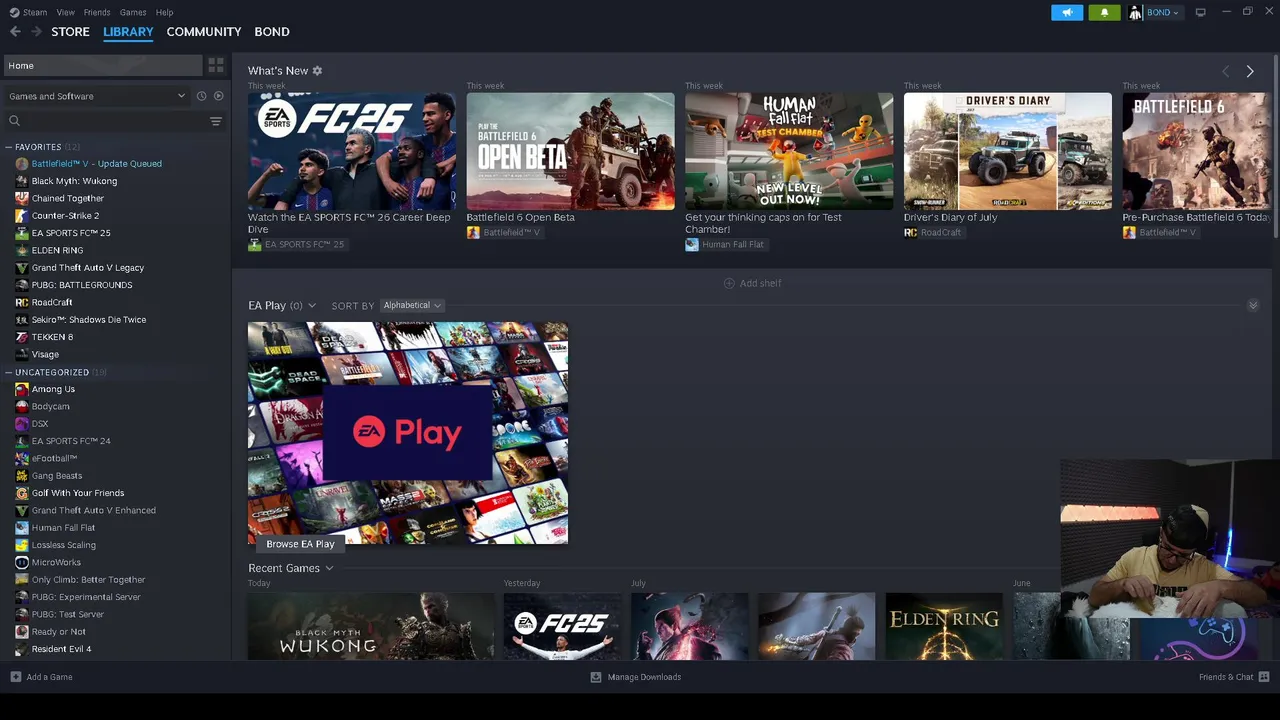This screenshot has width=1280, height=720.
Task: Click the Among Us game icon
Action: 22,389
